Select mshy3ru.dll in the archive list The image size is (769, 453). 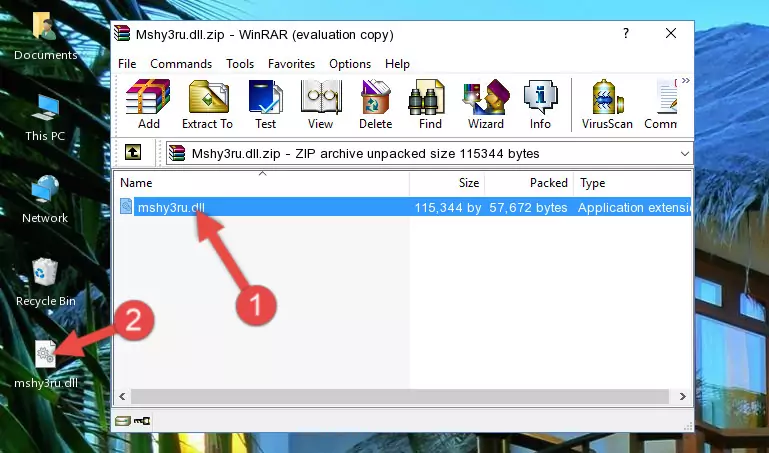click(171, 207)
